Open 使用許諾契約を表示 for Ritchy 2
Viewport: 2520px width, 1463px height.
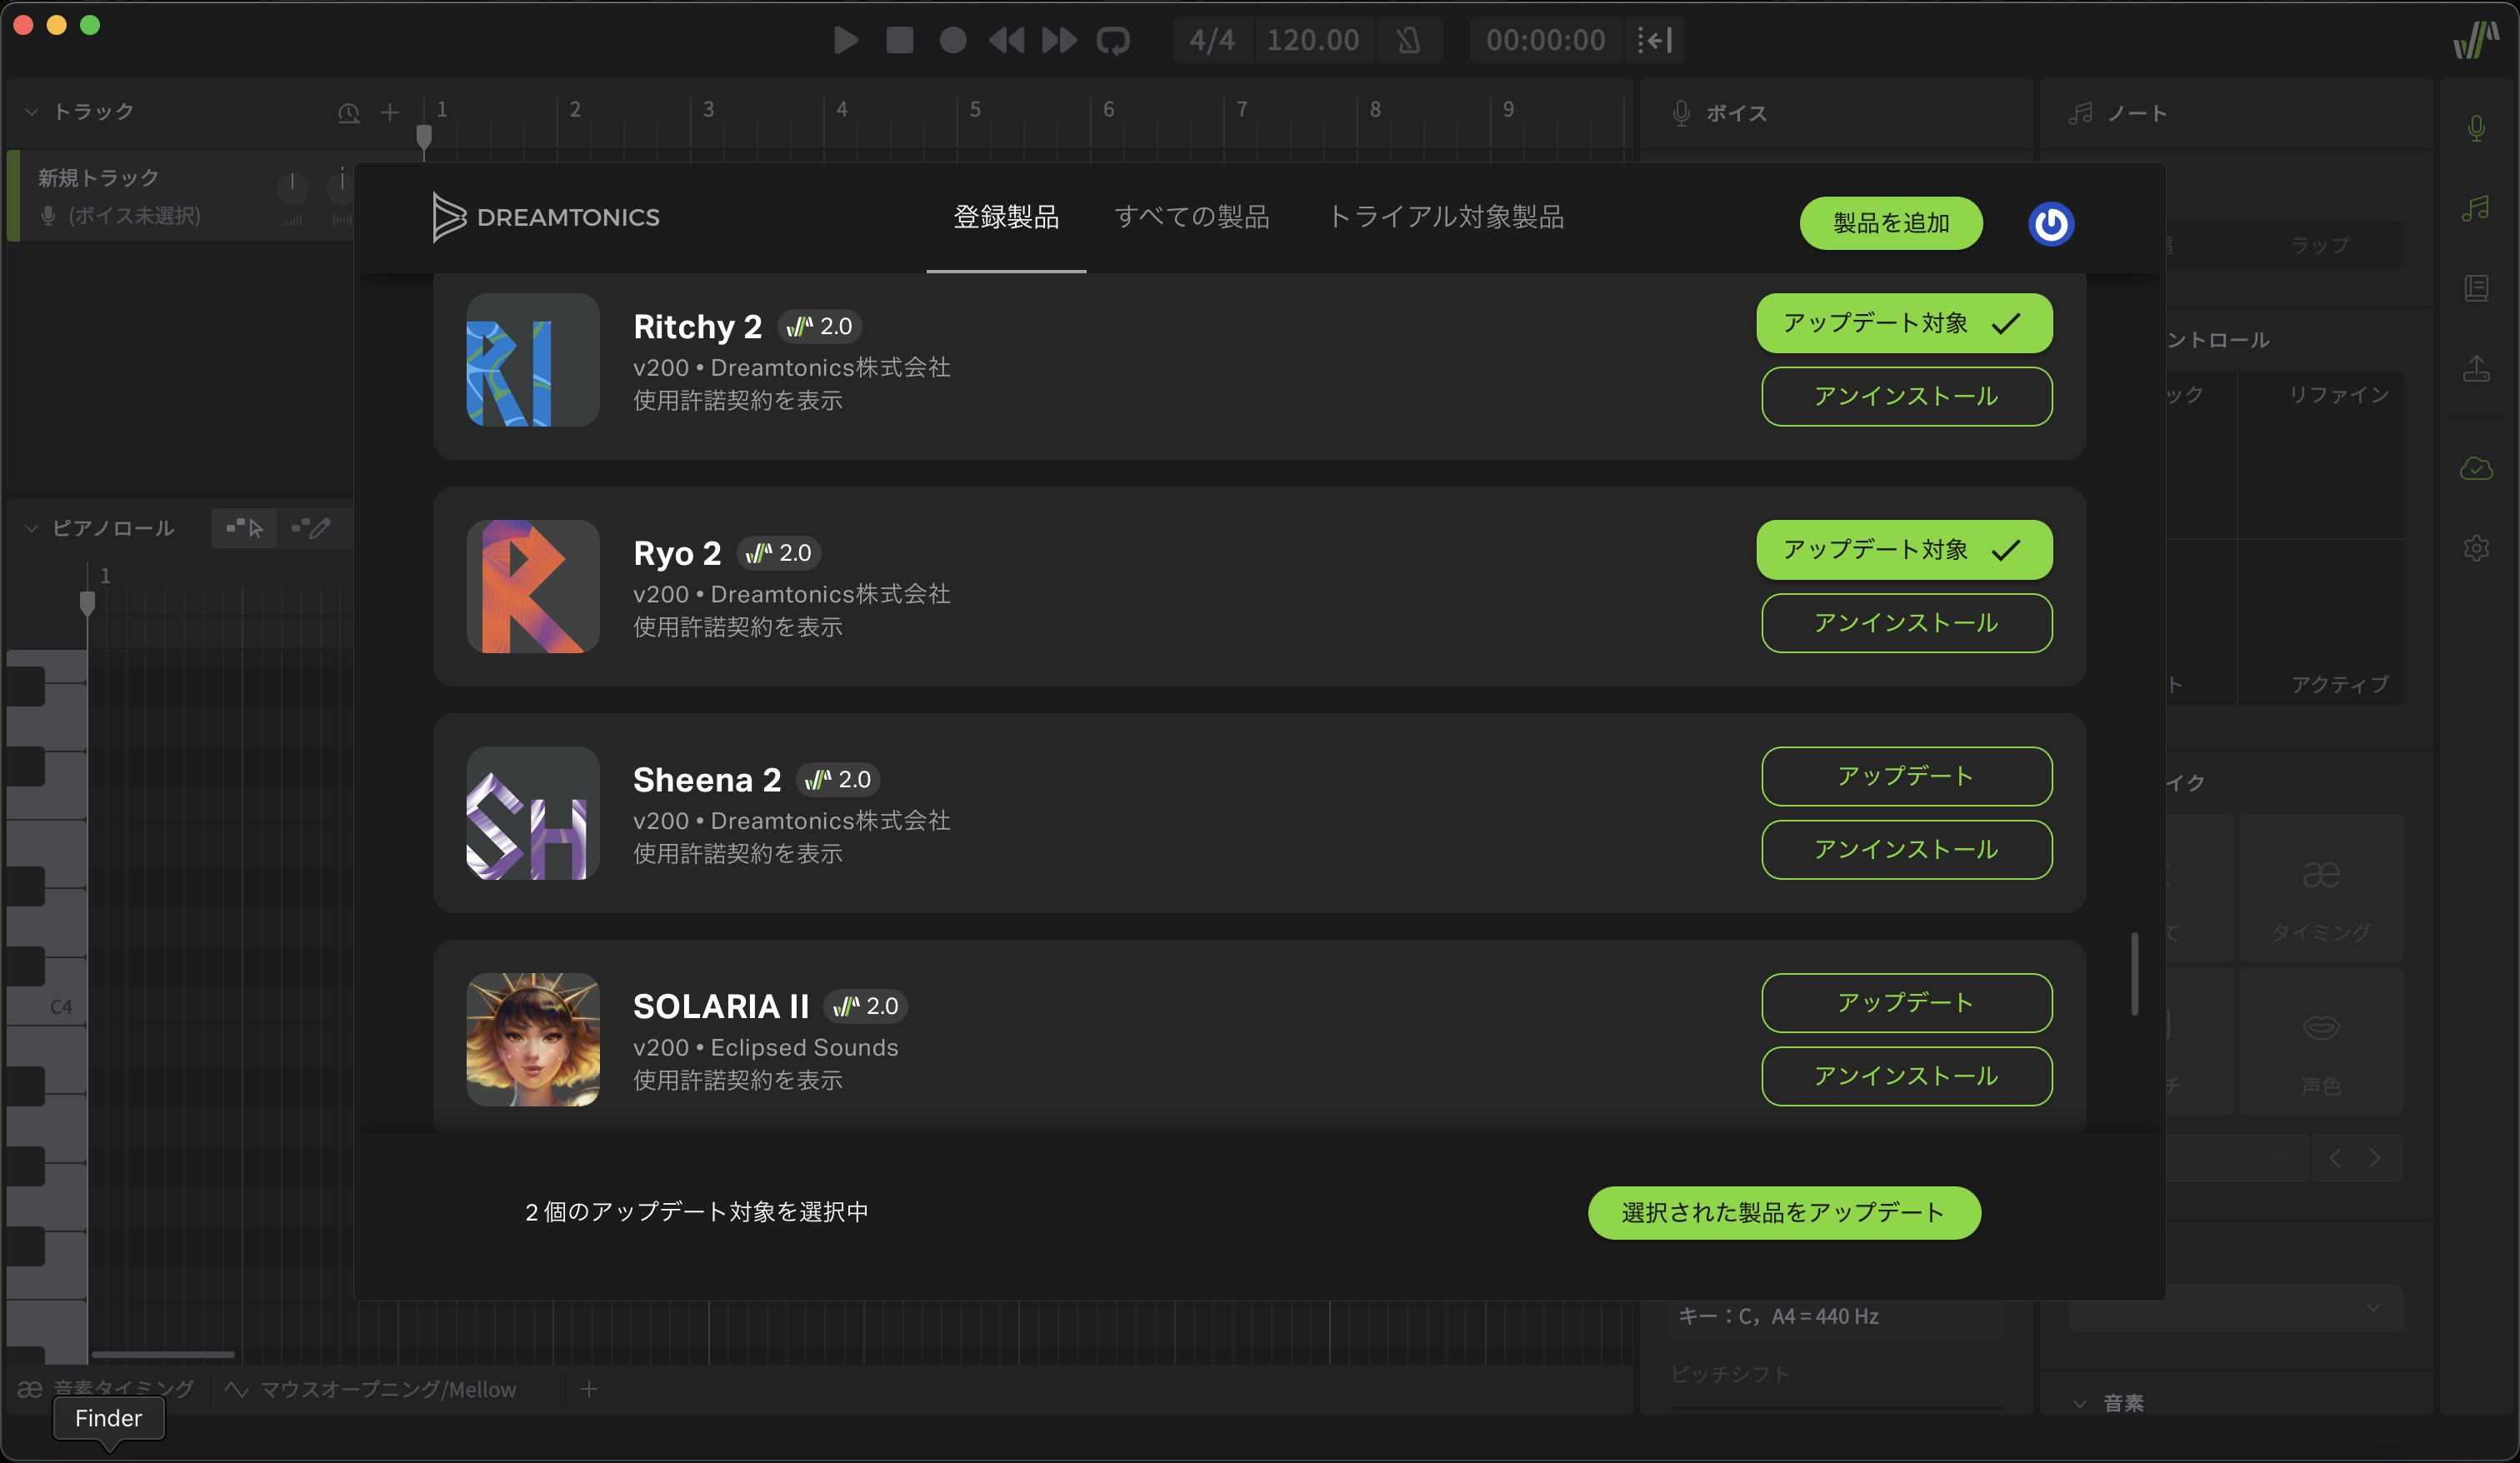738,400
